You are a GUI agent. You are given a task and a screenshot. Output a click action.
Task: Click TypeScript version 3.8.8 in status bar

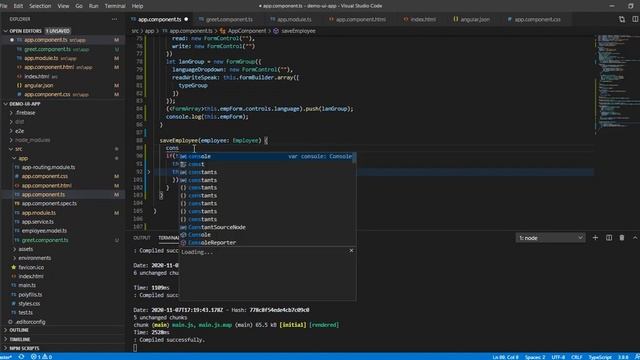click(x=623, y=357)
